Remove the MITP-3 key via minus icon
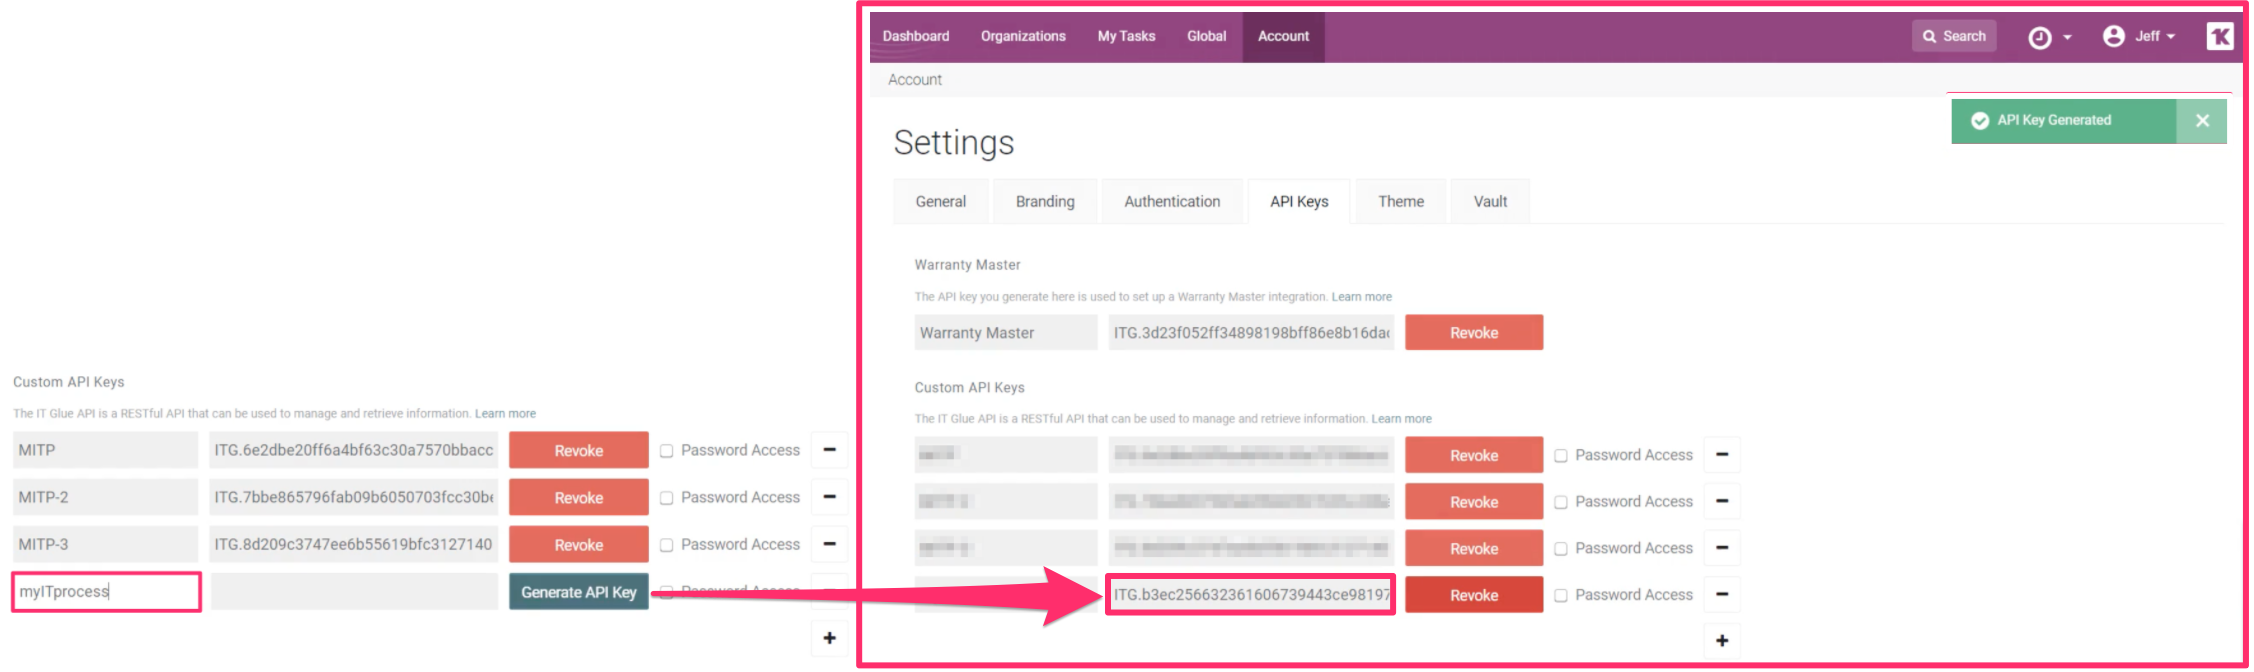The image size is (2254, 672). tap(829, 544)
